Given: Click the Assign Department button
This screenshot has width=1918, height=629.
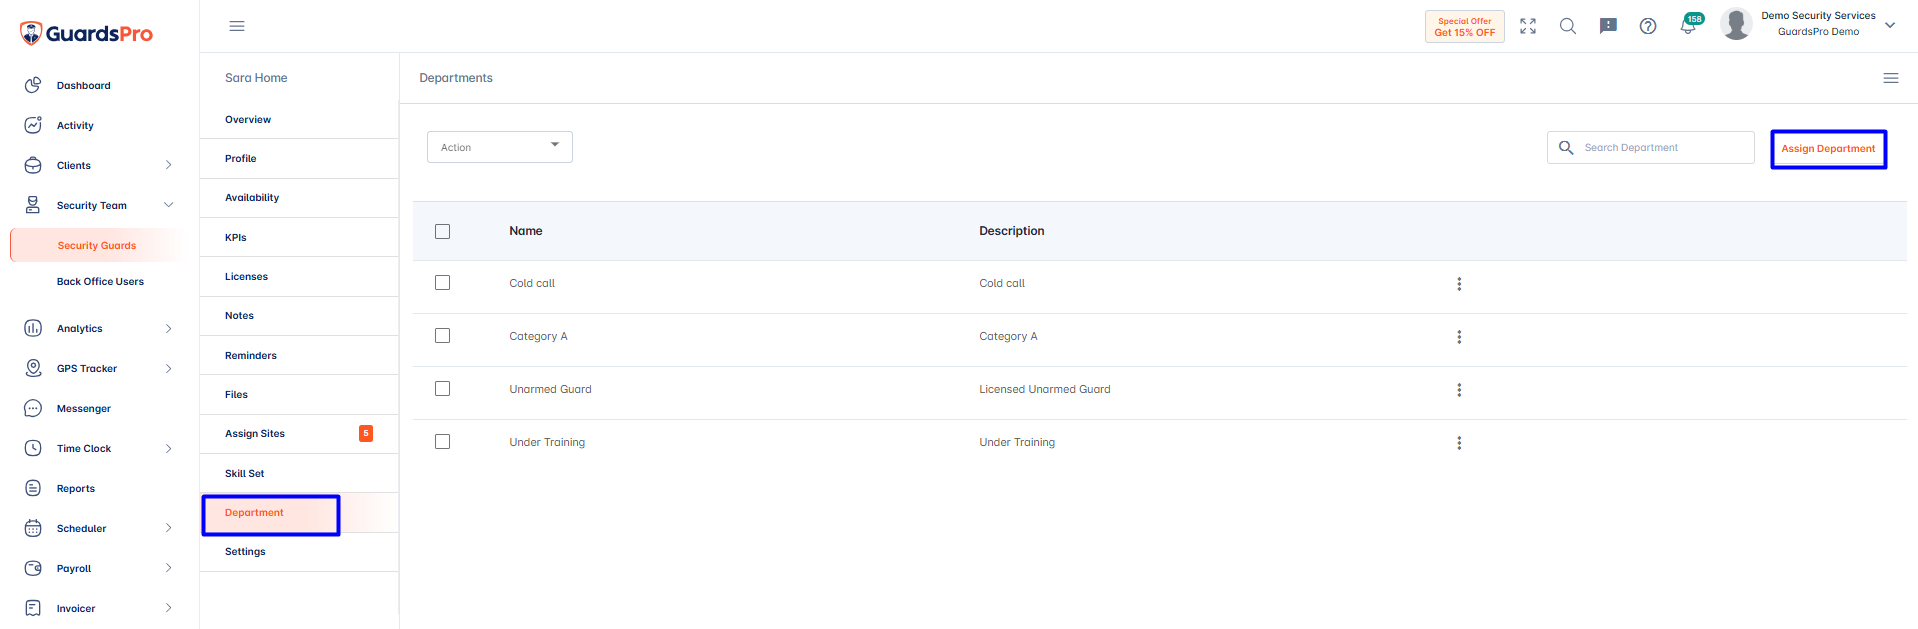Looking at the screenshot, I should pyautogui.click(x=1828, y=149).
